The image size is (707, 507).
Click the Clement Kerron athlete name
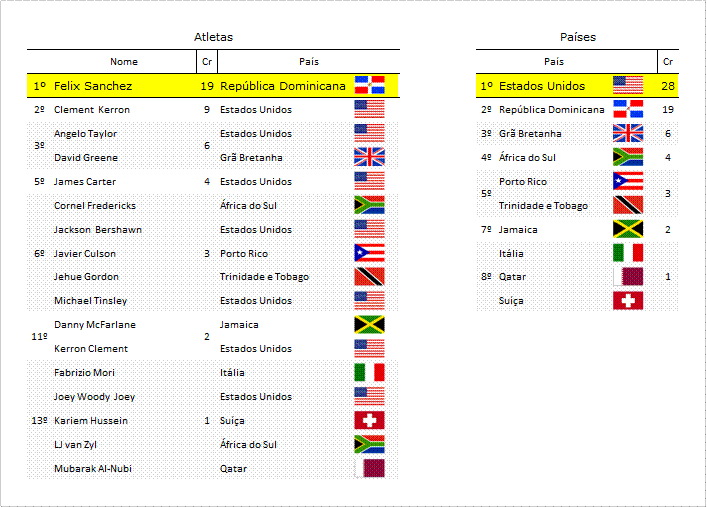pos(92,110)
